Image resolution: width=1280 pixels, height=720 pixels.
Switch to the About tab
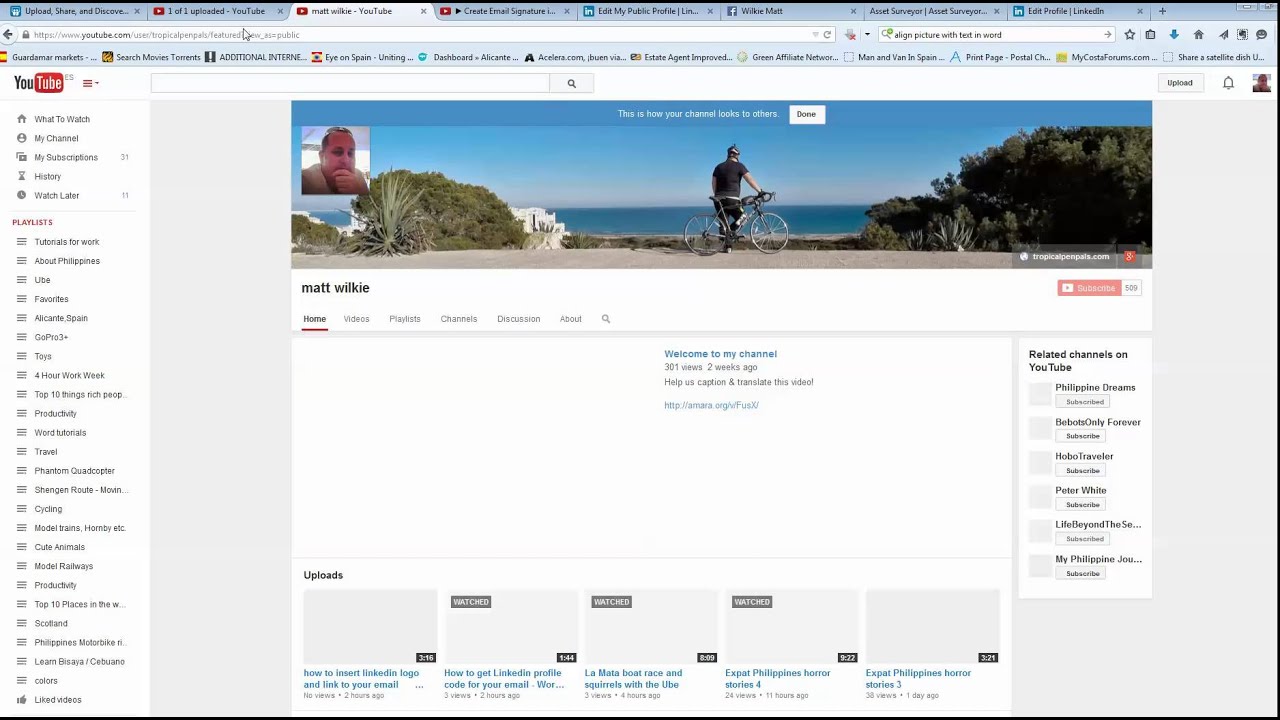(570, 319)
